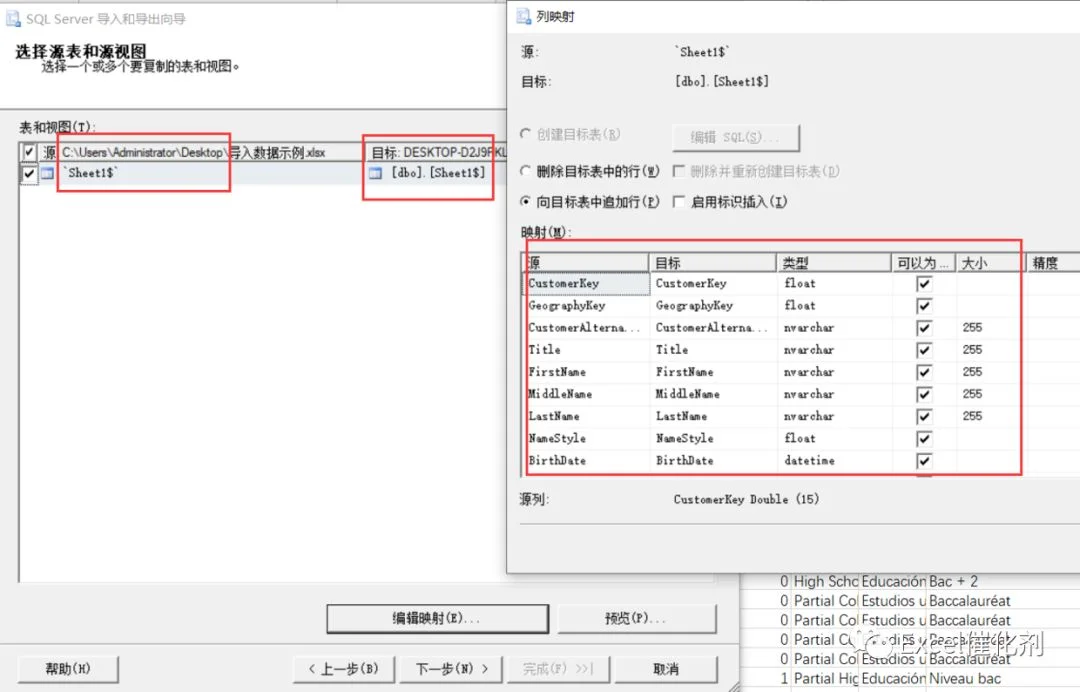Click the float type cell for NameStyle
Screen dimensions: 1080x692
[x=833, y=439]
